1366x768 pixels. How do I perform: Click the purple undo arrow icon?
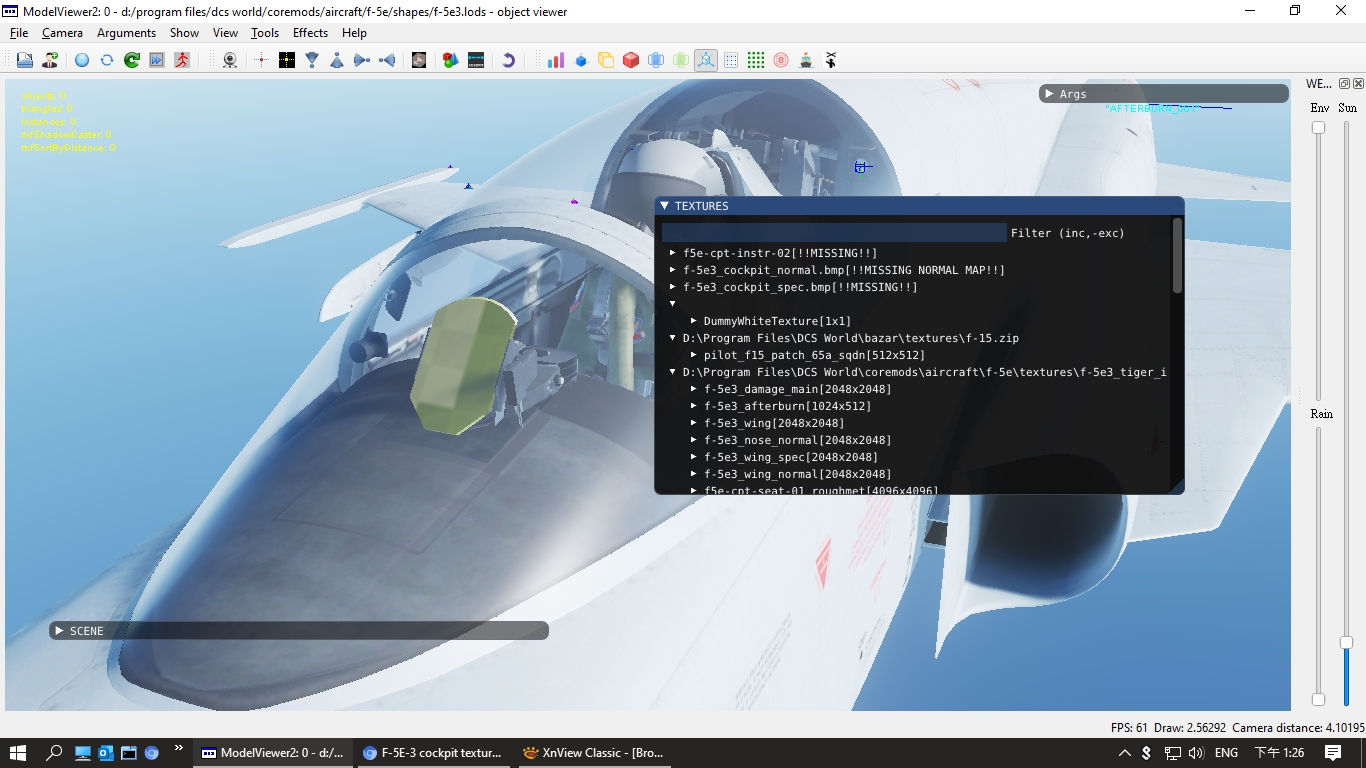(x=508, y=60)
